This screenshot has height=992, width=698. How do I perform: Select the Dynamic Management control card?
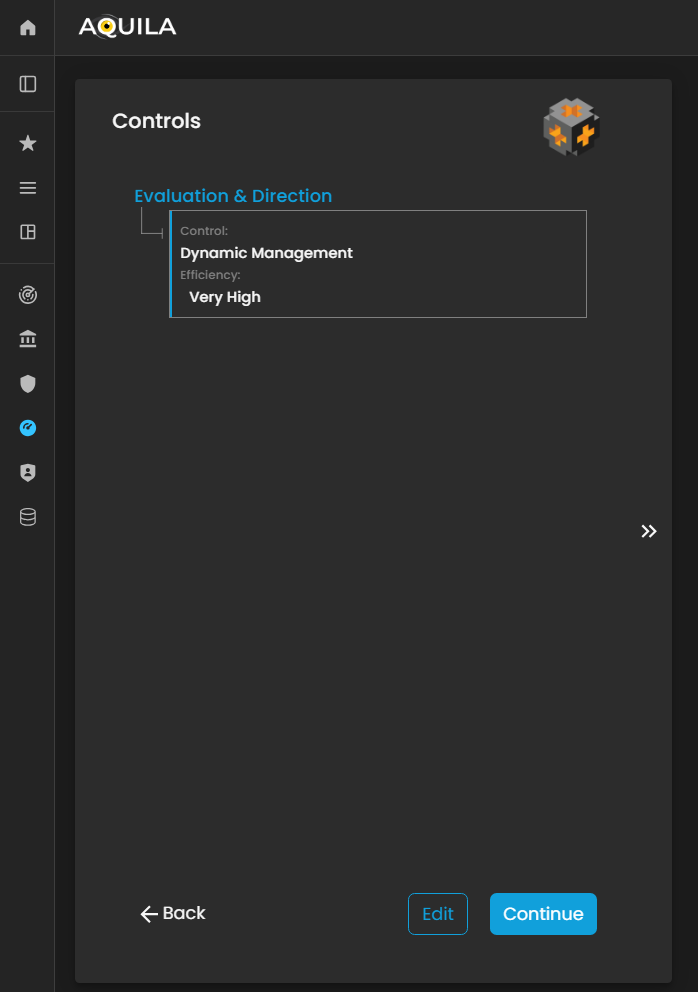coord(378,264)
